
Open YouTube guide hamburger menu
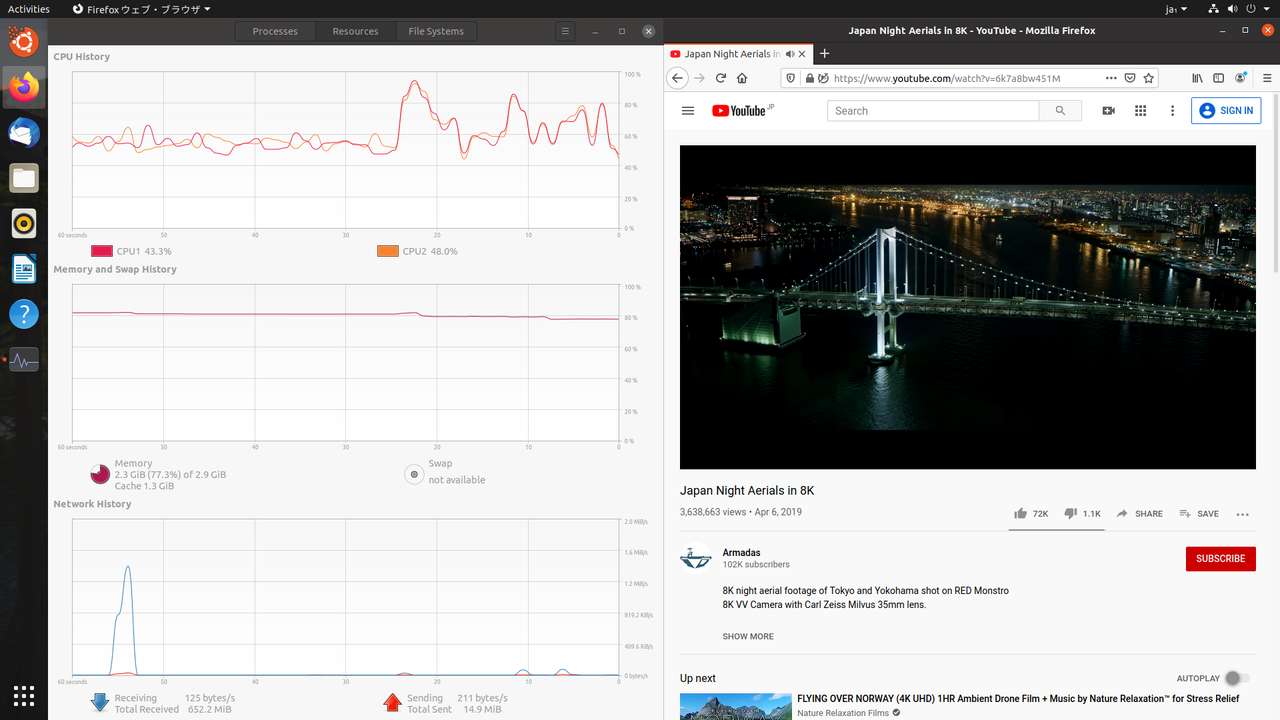click(x=688, y=111)
